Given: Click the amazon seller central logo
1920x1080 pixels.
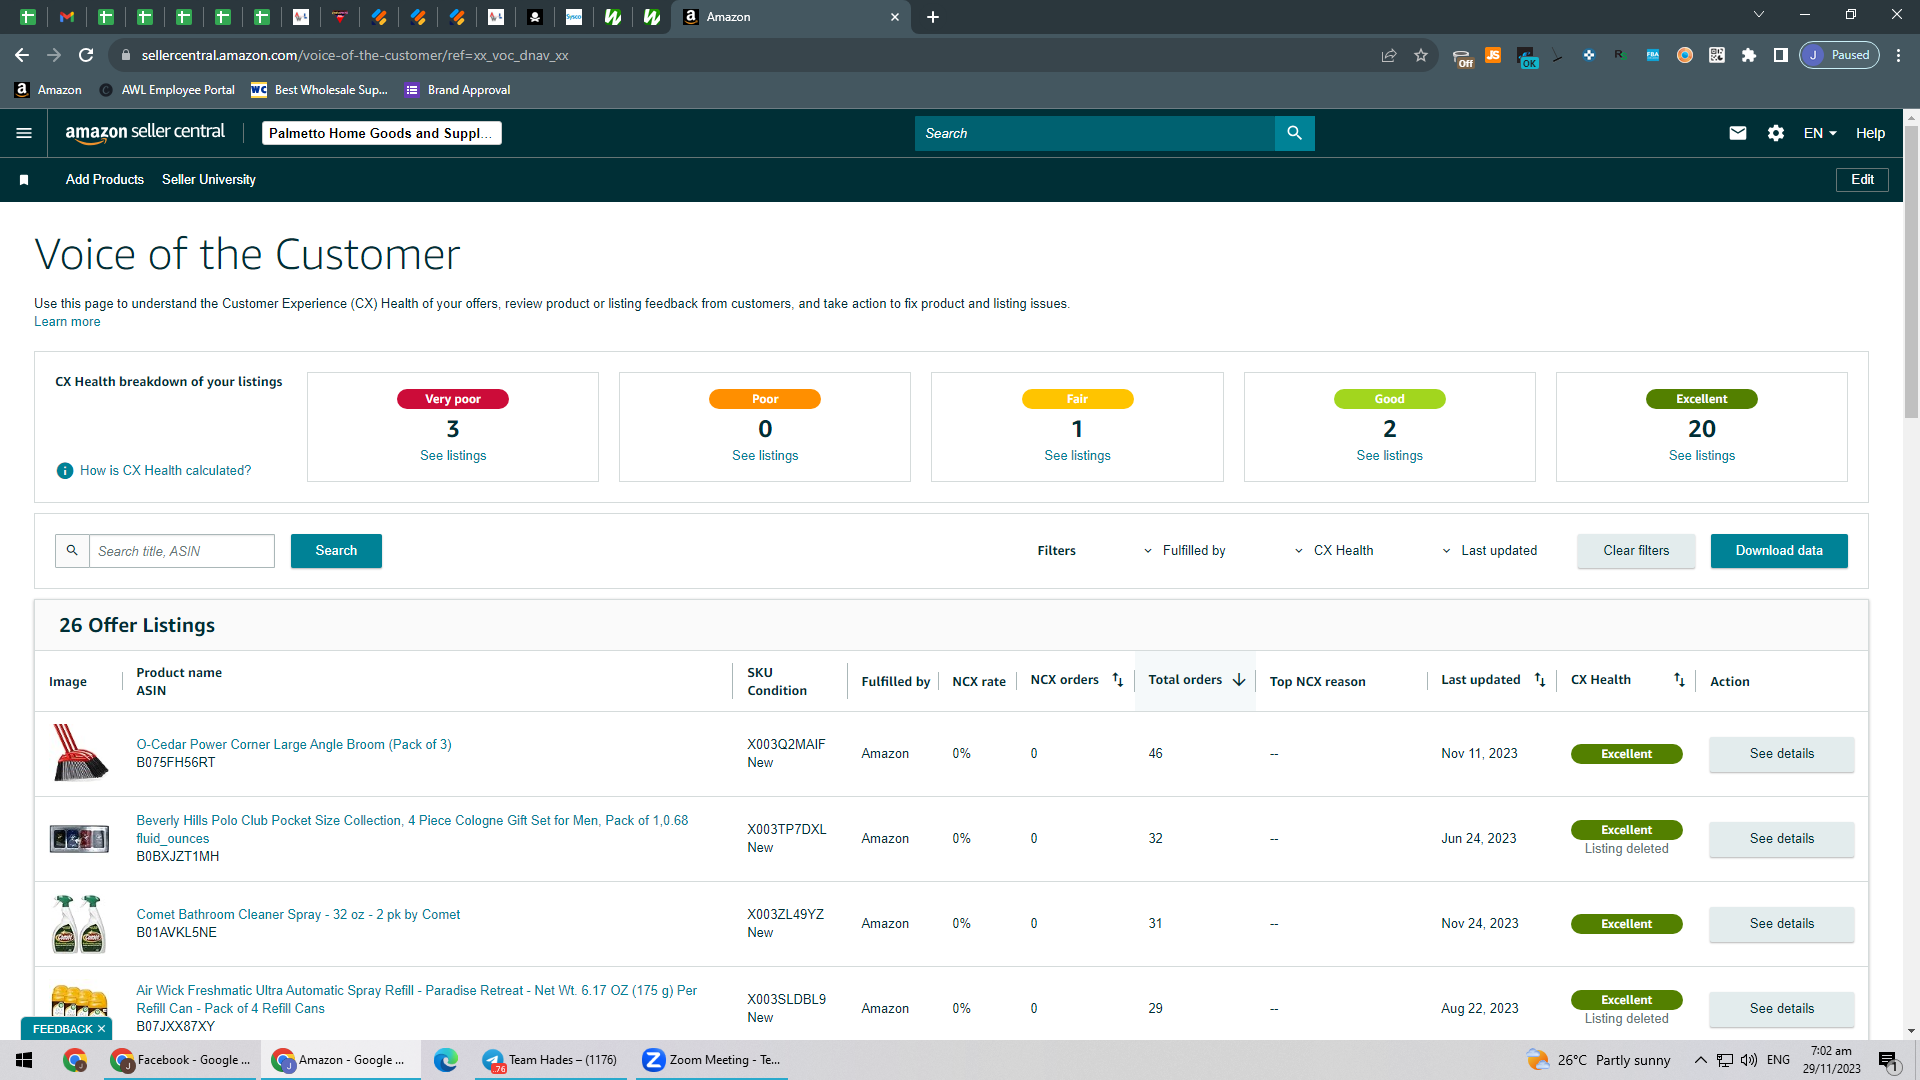Looking at the screenshot, I should [145, 133].
